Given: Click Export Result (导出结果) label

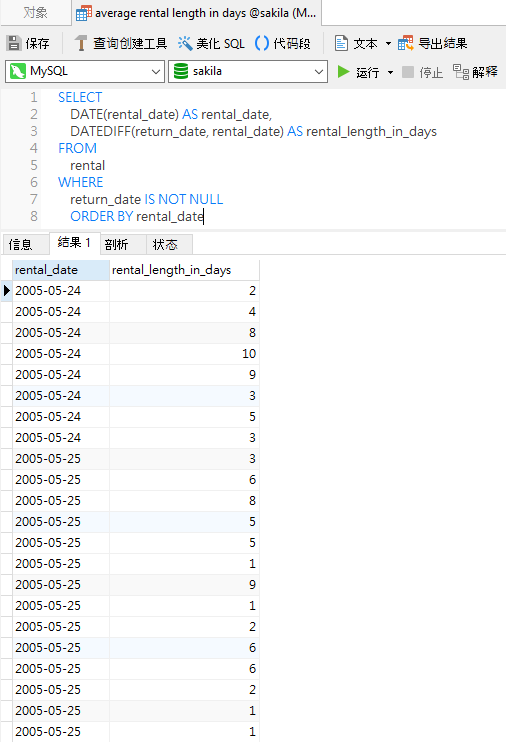Looking at the screenshot, I should point(443,44).
